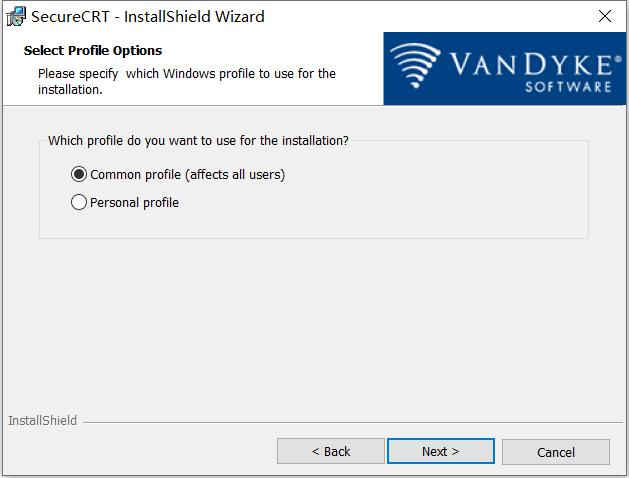The image size is (629, 478).
Task: Click the 'Which profile do you want' group label
Action: point(198,141)
